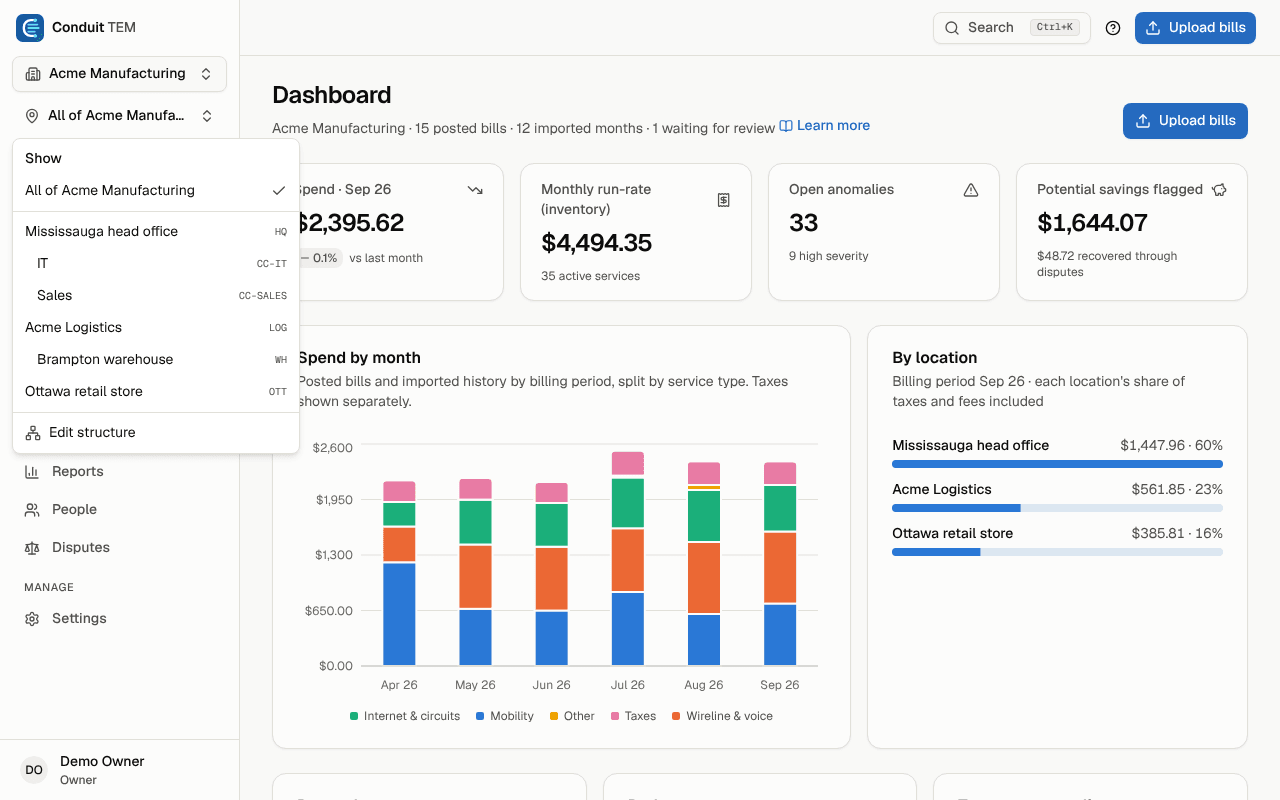The width and height of the screenshot is (1280, 800).
Task: Click the Conduit TEM logo icon
Action: coord(30,28)
